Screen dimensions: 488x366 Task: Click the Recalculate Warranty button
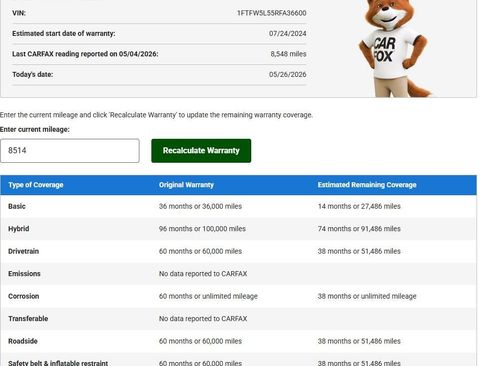click(x=201, y=151)
